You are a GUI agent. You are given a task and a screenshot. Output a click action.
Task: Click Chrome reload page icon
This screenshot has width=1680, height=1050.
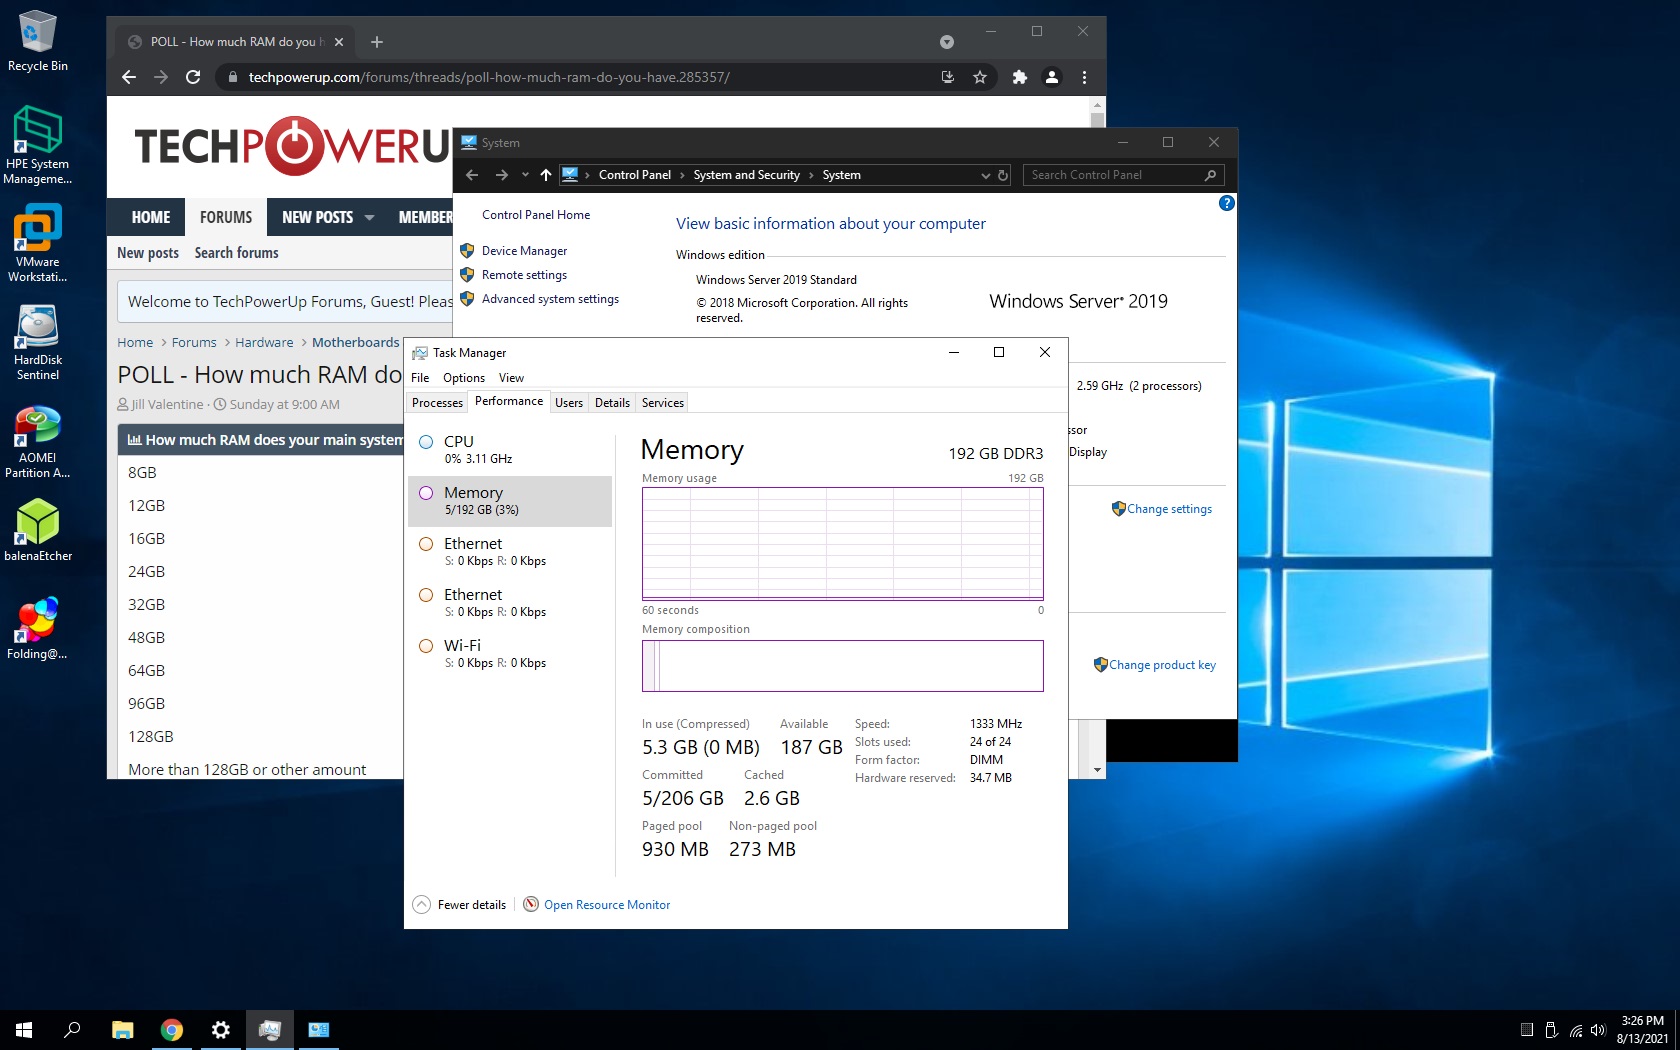[193, 77]
